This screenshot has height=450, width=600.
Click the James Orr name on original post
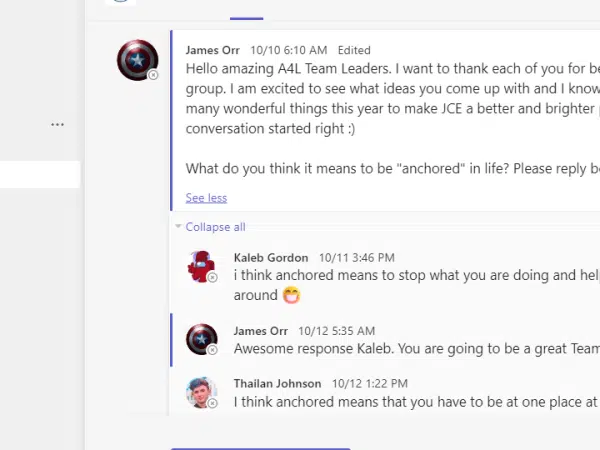(211, 50)
